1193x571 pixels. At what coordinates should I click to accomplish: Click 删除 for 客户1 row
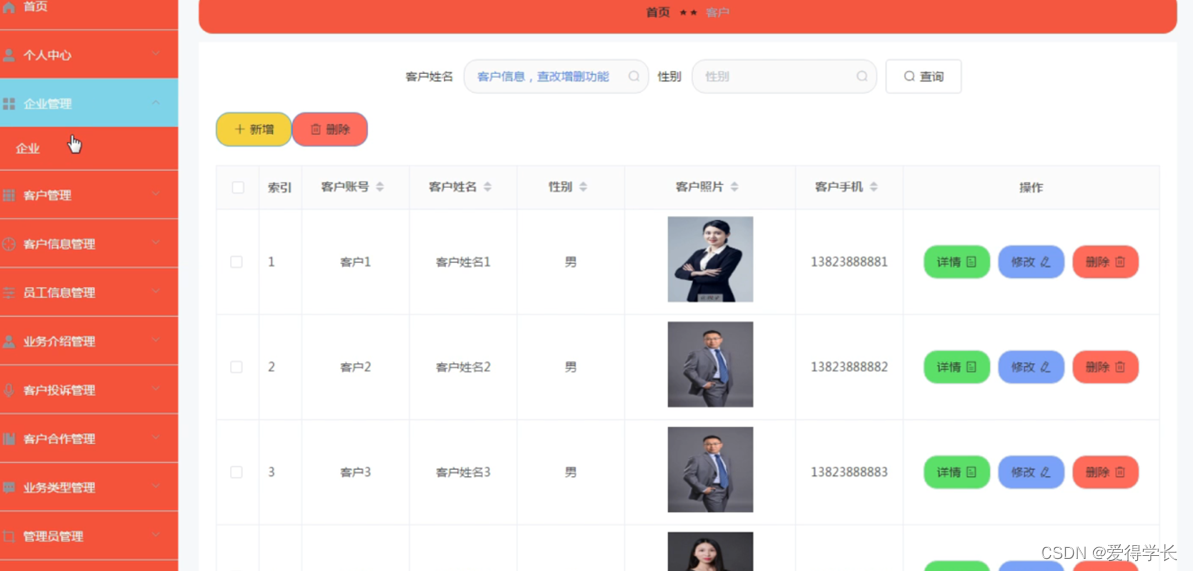point(1106,262)
